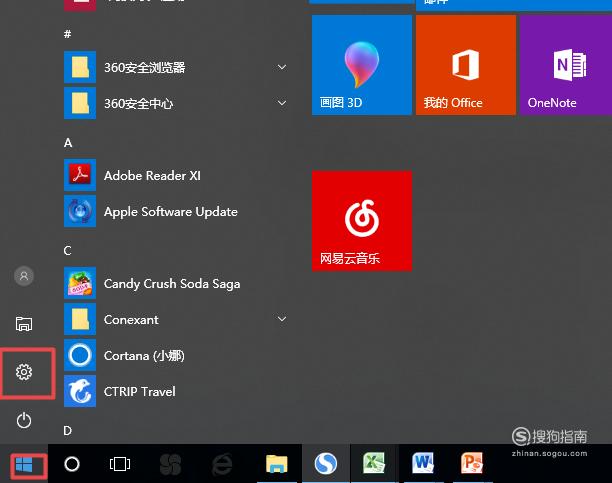Viewport: 612px width, 483px height.
Task: Click the letter D section header
Action: (x=68, y=431)
